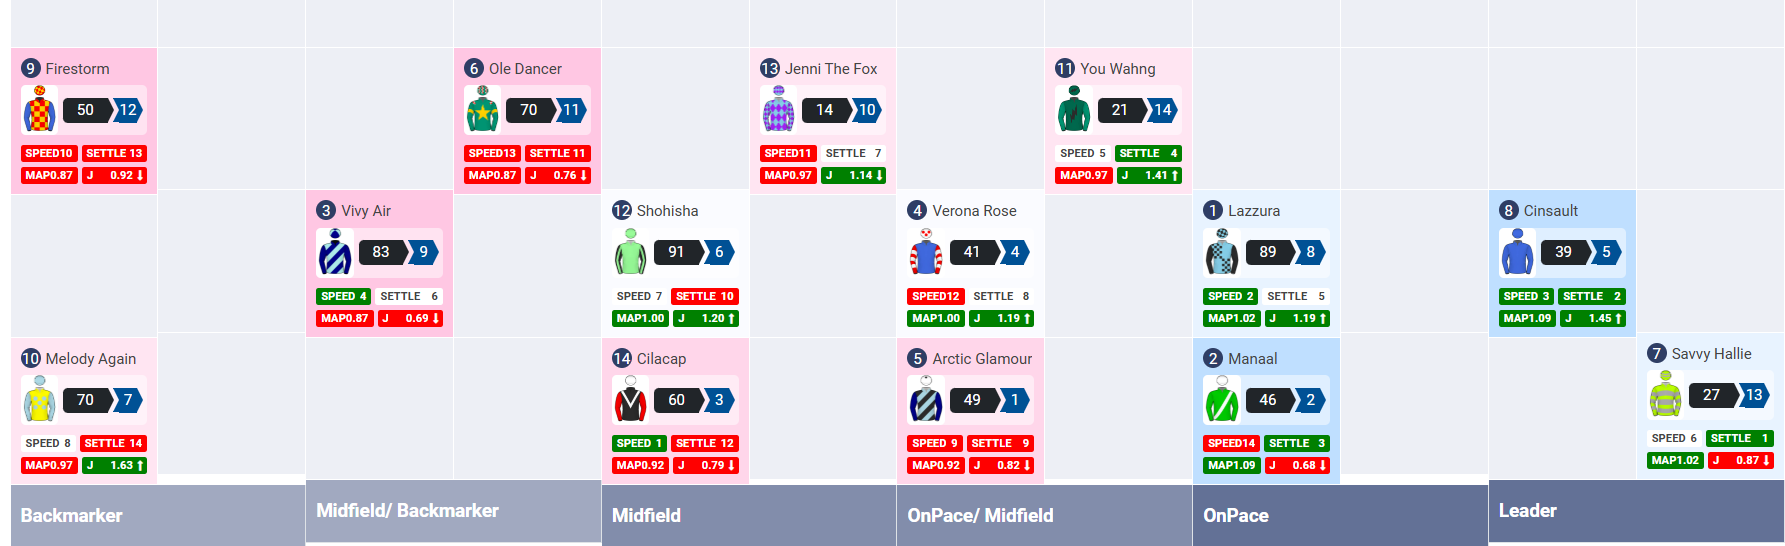
Task: Click Manaal's green silks icon
Action: pos(1222,400)
